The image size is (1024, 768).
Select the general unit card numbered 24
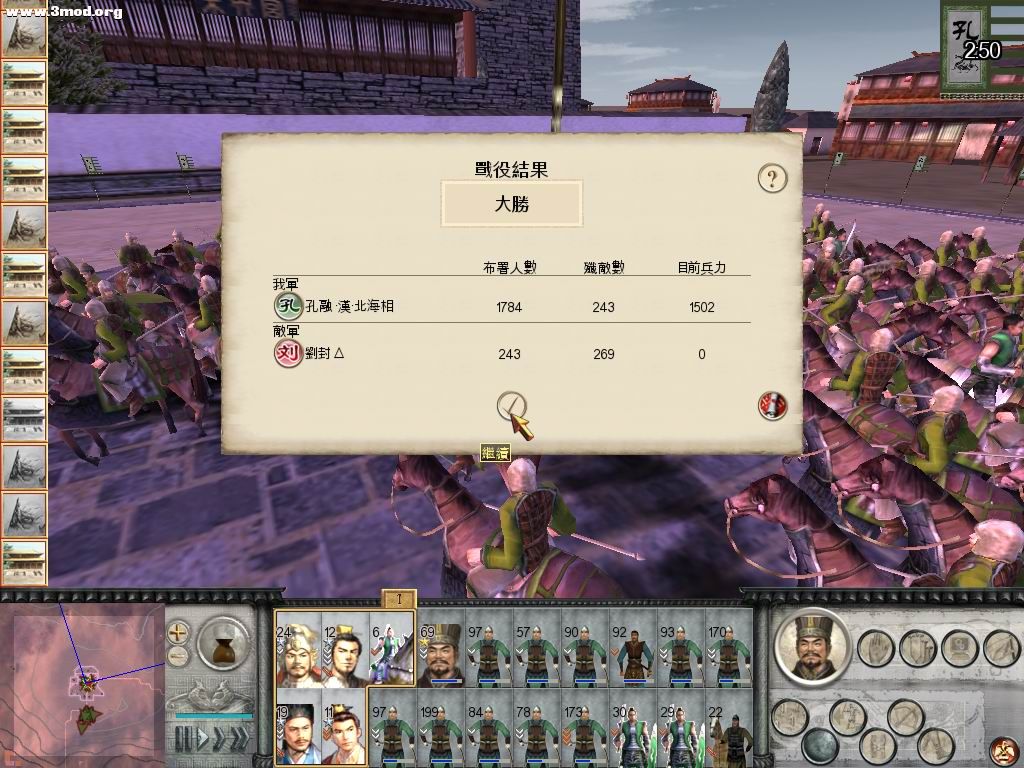coord(298,648)
